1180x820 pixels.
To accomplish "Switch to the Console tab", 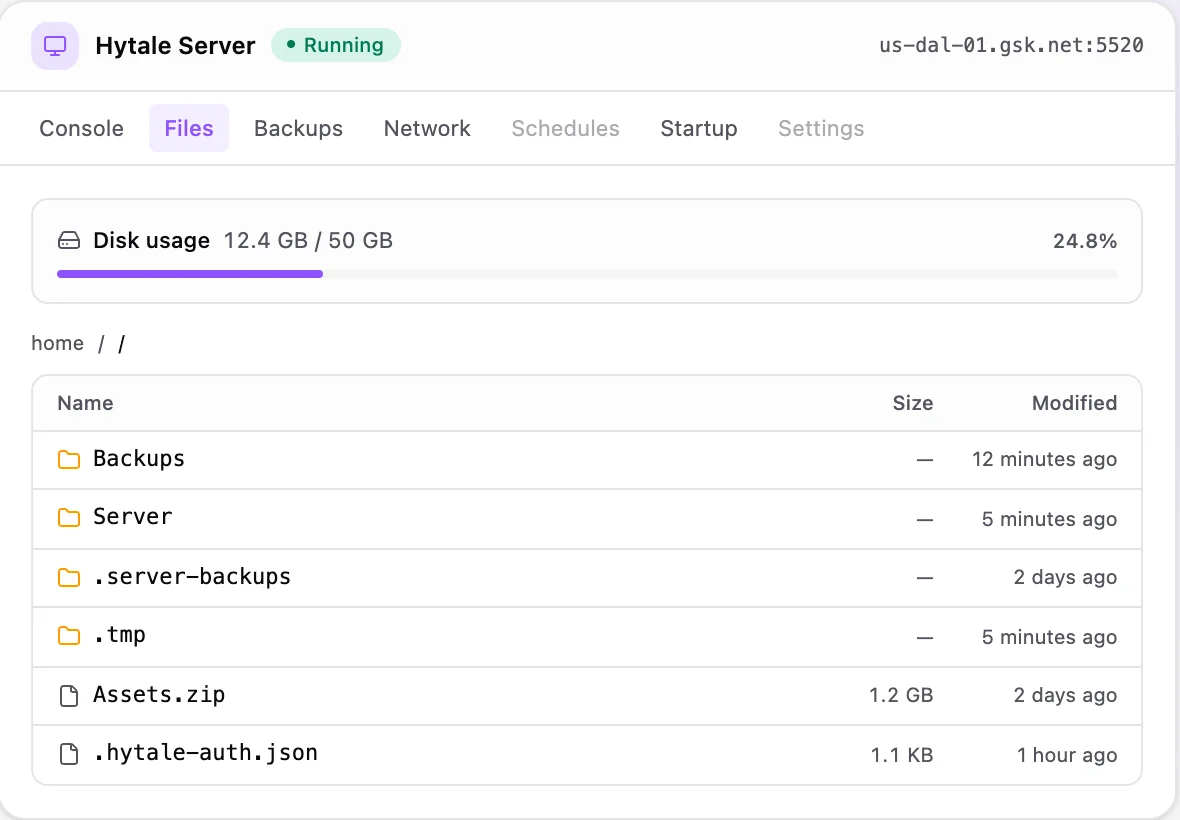I will click(81, 129).
